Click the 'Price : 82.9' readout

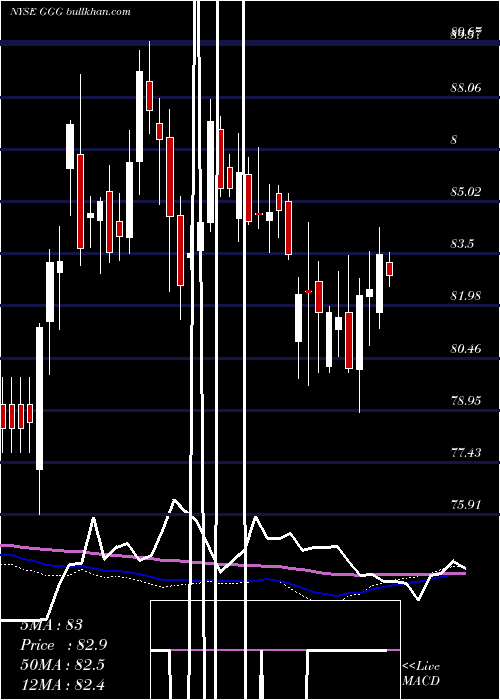[64, 645]
